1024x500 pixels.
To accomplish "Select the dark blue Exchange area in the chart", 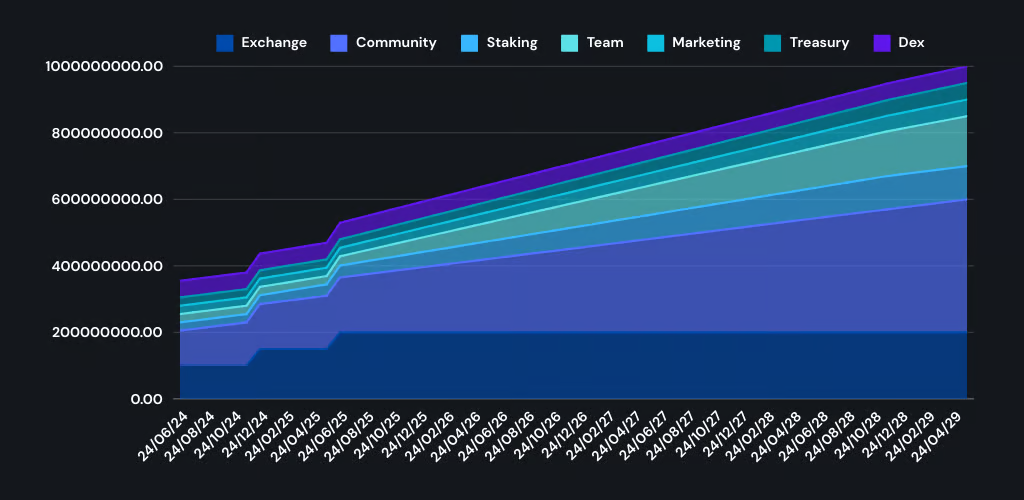I will tap(600, 365).
